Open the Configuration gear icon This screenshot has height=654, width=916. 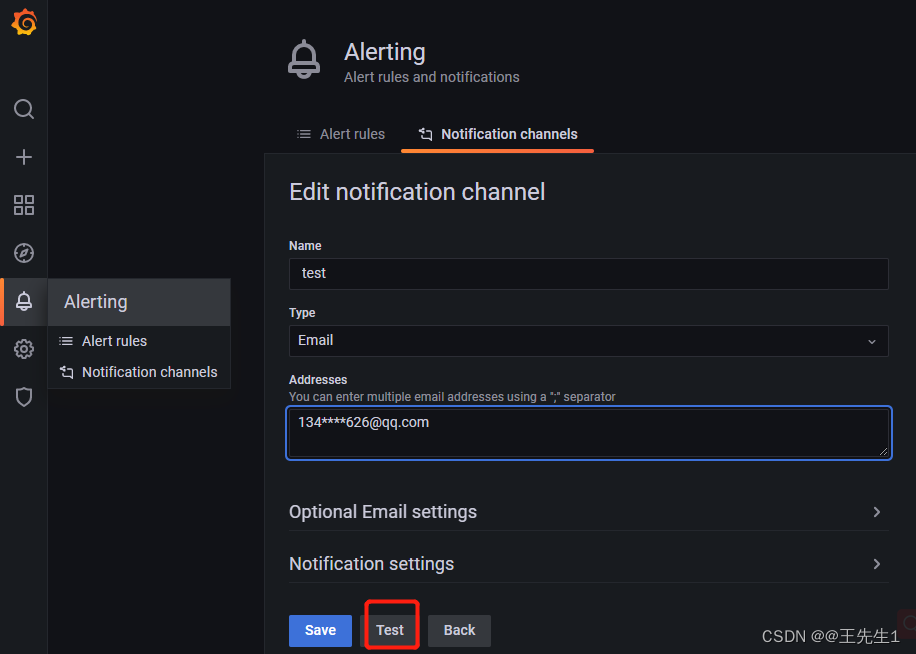click(x=23, y=349)
